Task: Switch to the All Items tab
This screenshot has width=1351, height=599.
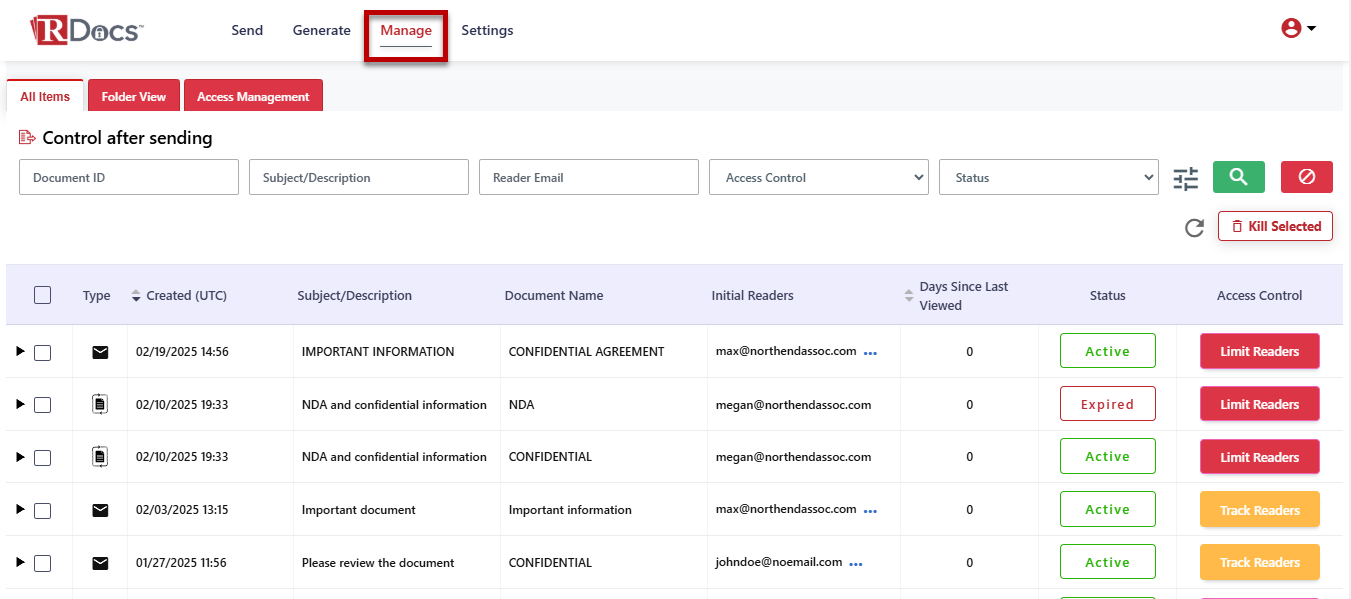Action: (45, 96)
